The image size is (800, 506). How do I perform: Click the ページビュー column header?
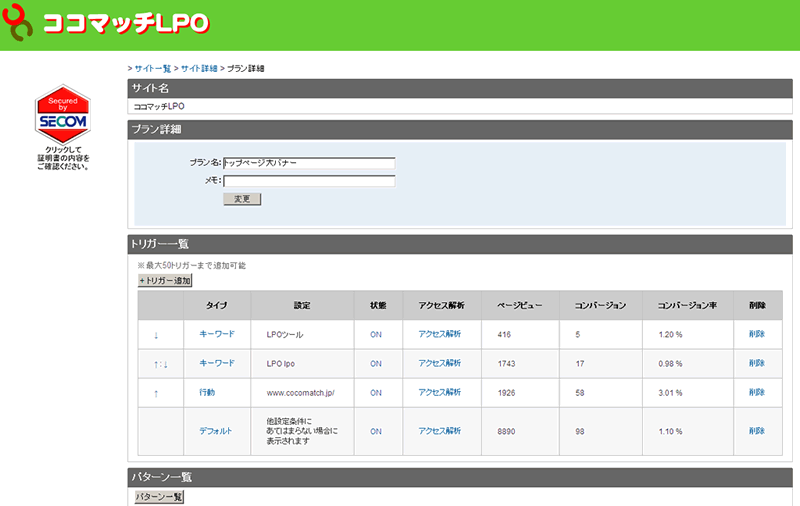(520, 306)
